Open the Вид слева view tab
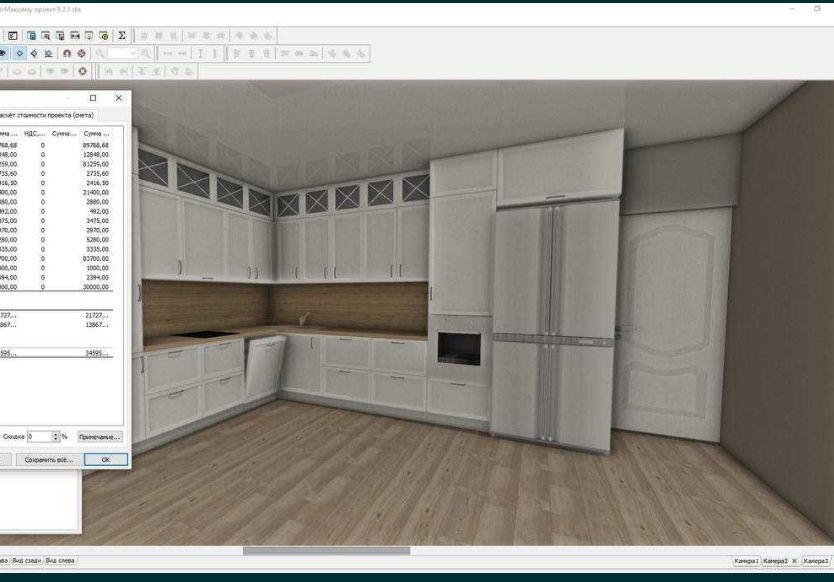This screenshot has width=834, height=582. point(60,560)
